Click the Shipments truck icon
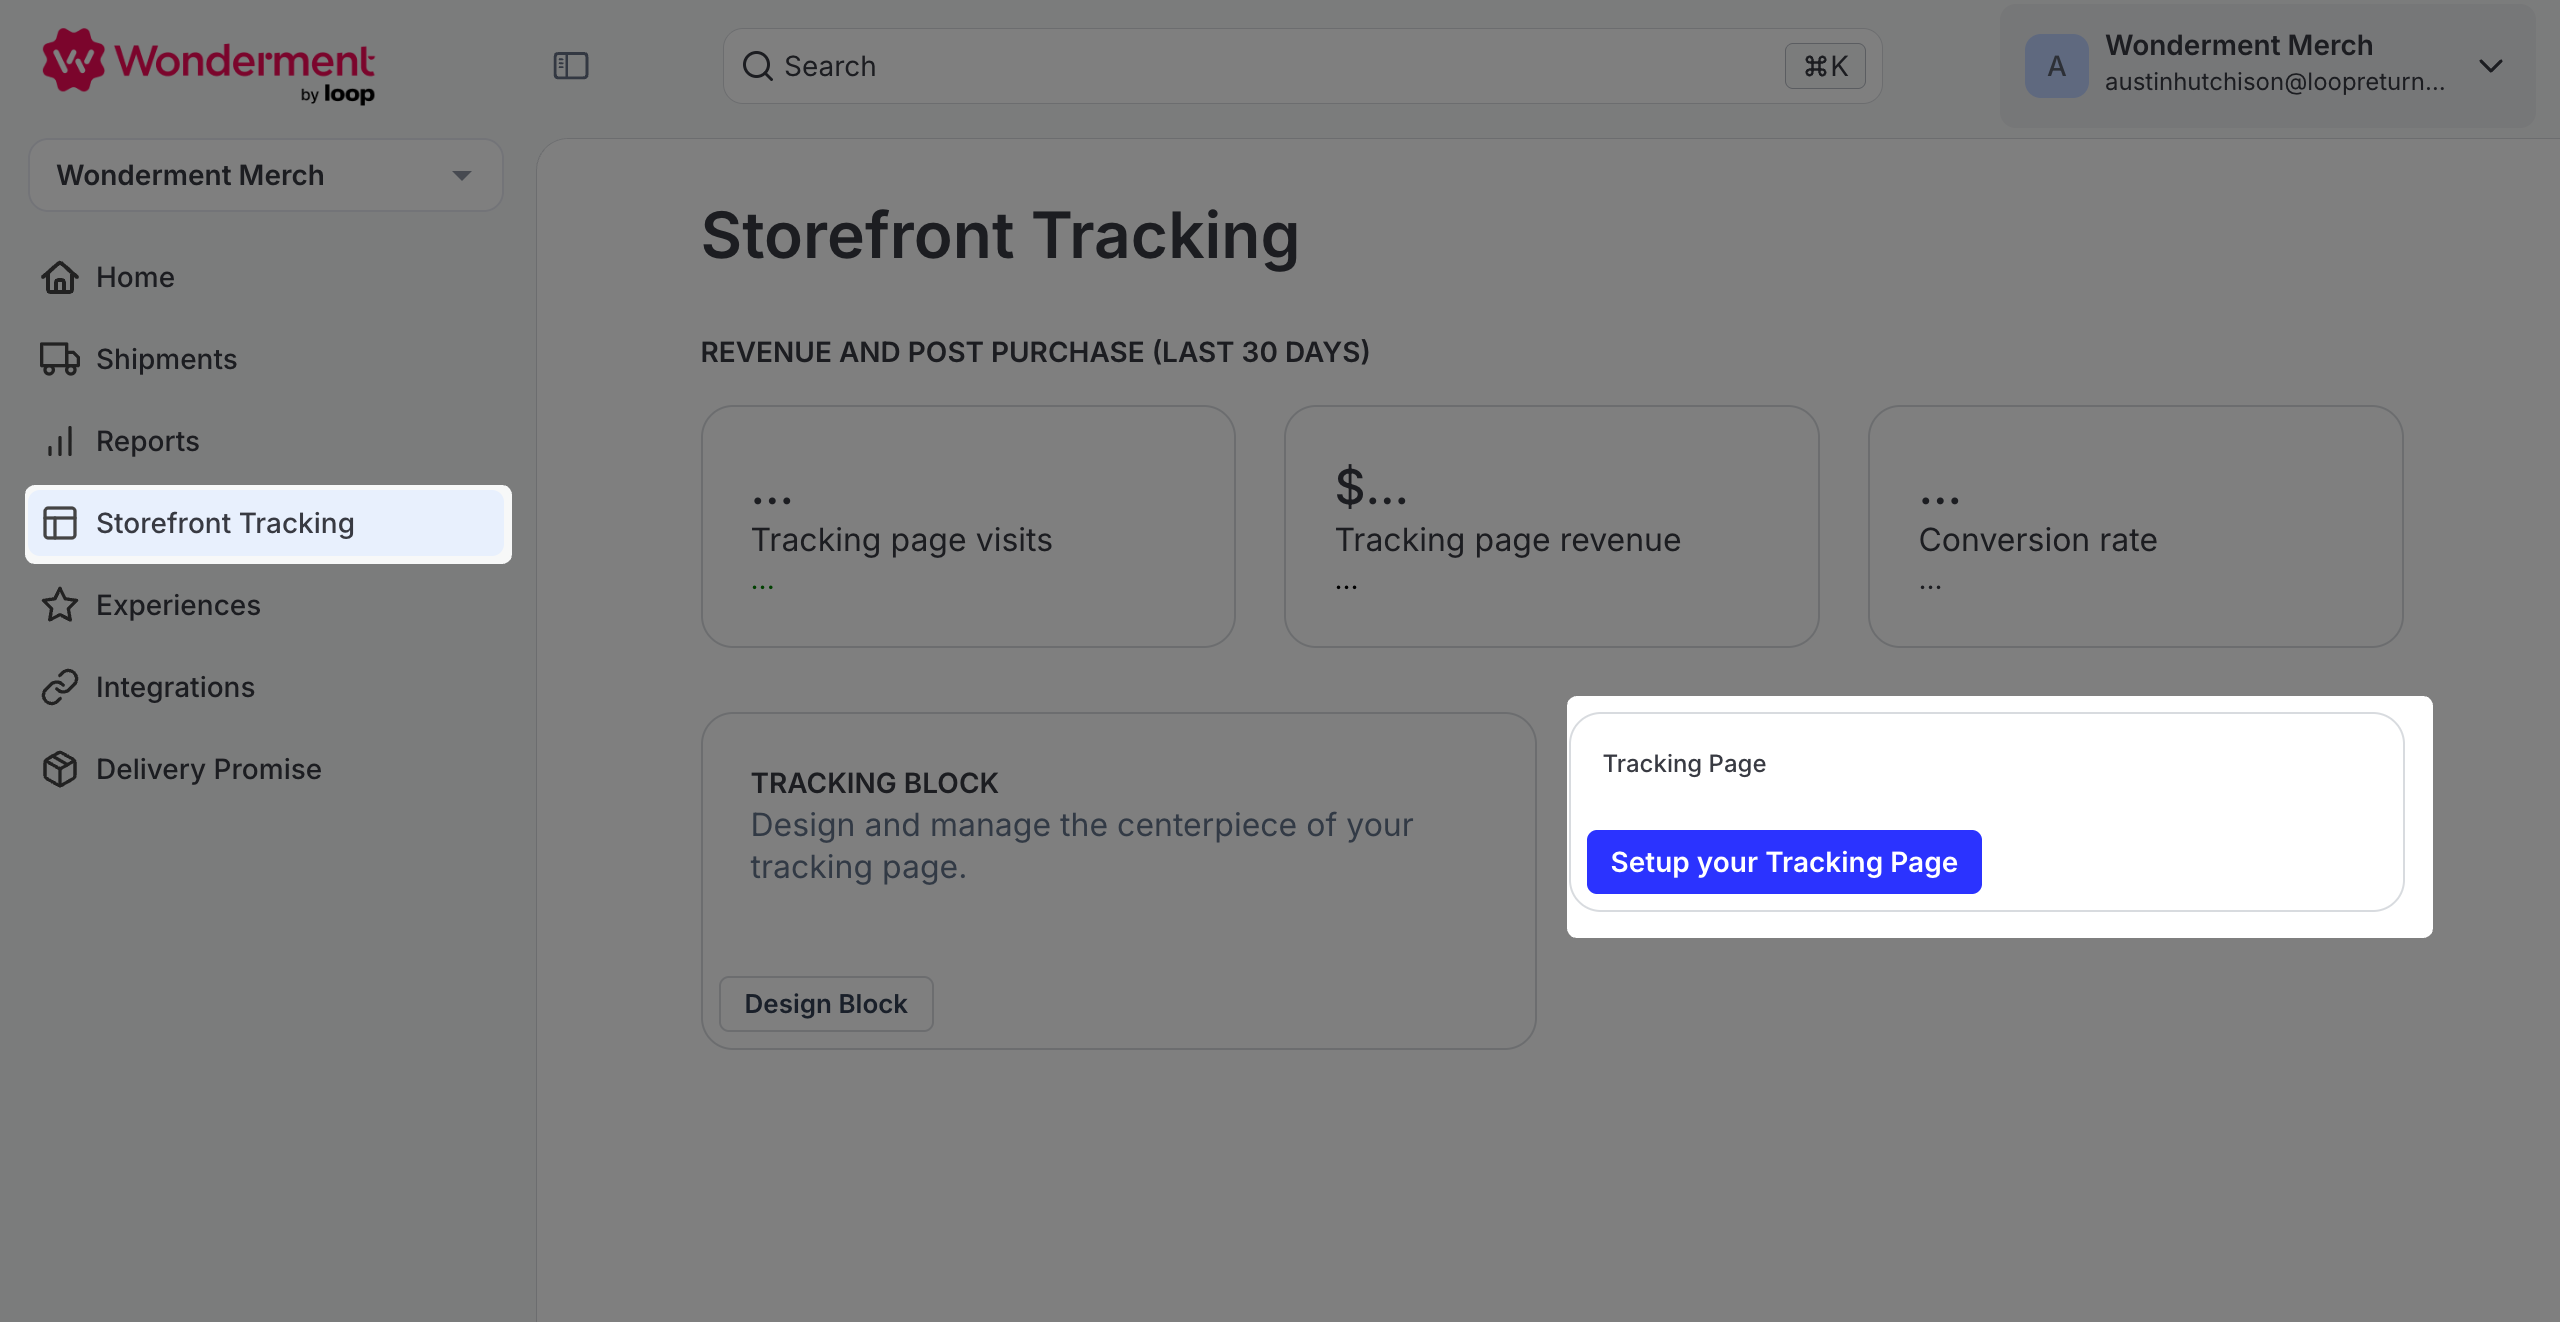This screenshot has width=2560, height=1322. (x=60, y=359)
